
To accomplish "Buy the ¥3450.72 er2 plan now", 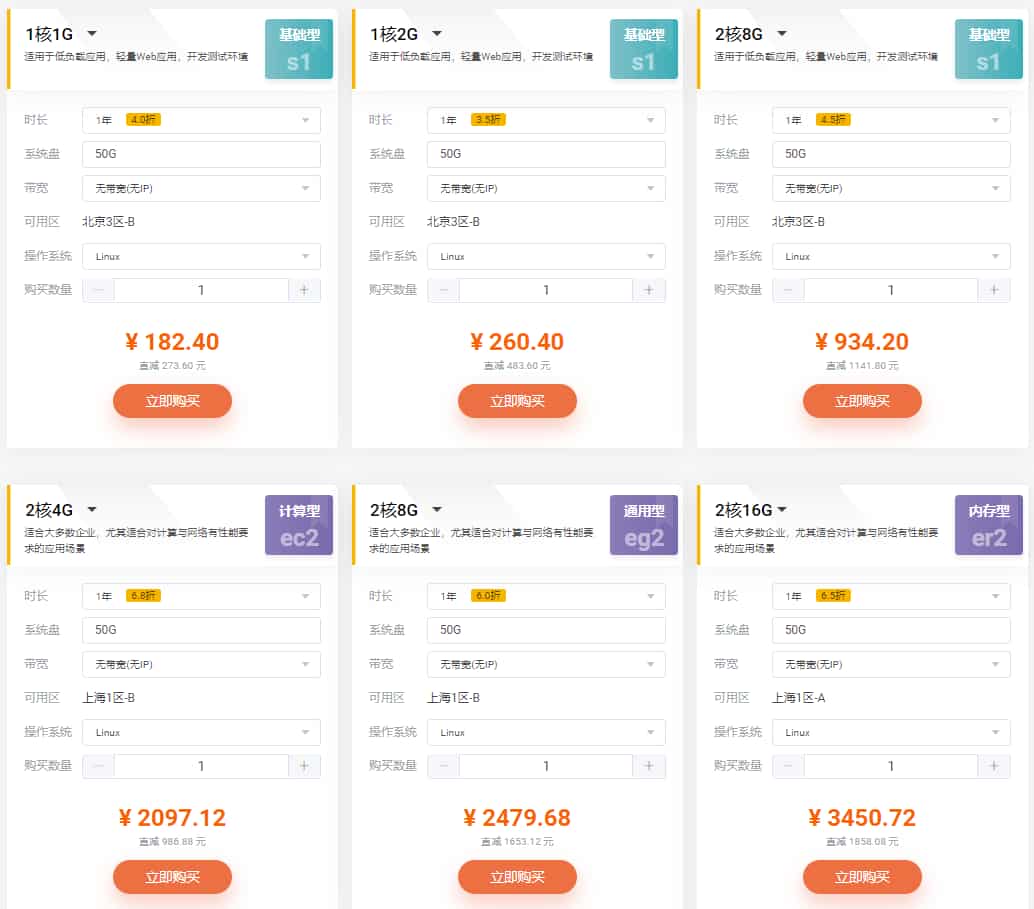I will click(862, 877).
